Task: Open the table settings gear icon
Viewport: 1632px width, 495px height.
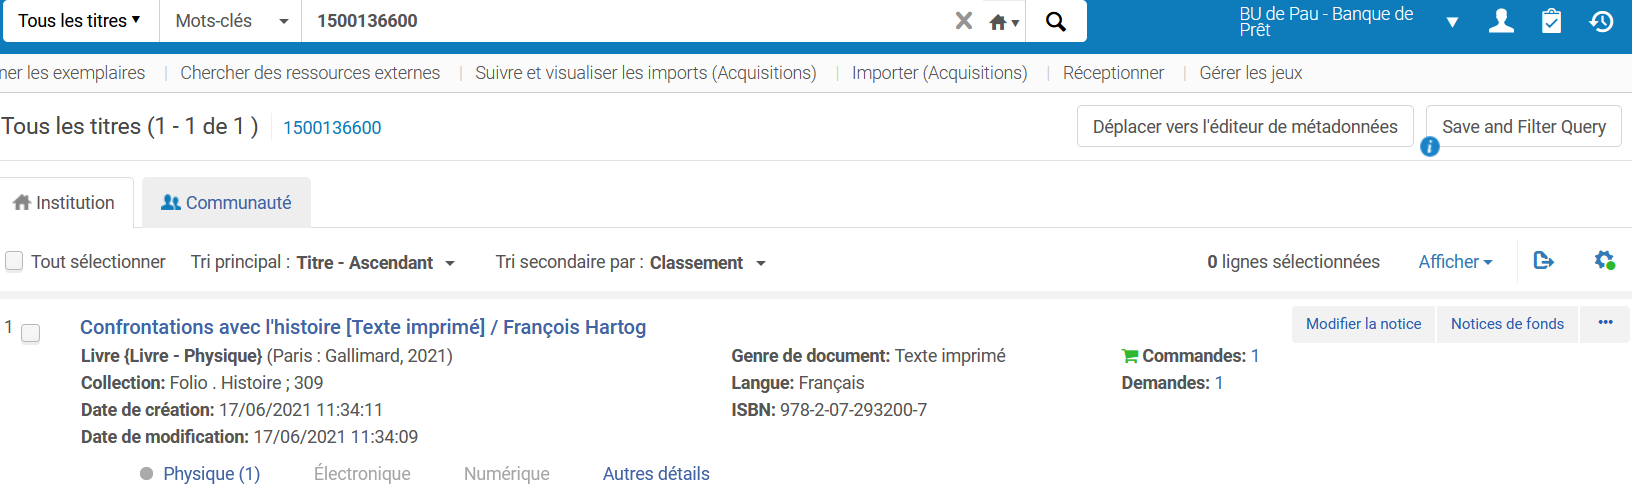Action: 1604,261
